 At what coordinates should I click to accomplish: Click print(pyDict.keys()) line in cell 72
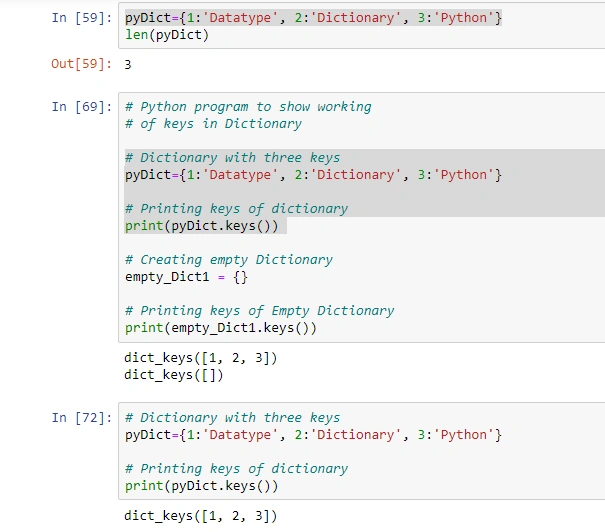click(201, 486)
